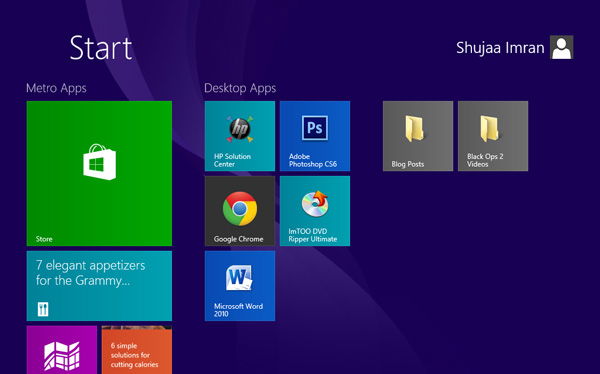This screenshot has width=600, height=374.
Task: Select the Metro Apps group header
Action: [x=56, y=88]
